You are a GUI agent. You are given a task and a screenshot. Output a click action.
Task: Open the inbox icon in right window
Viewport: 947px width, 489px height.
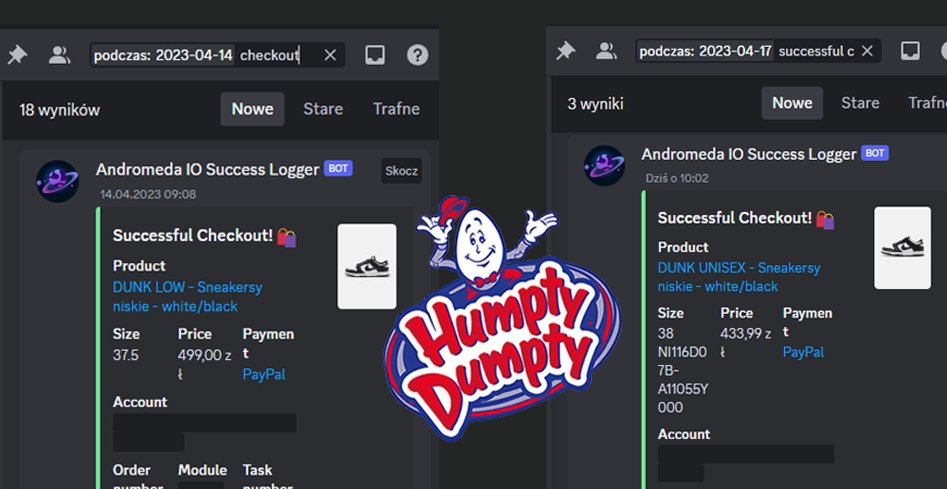pyautogui.click(x=910, y=51)
